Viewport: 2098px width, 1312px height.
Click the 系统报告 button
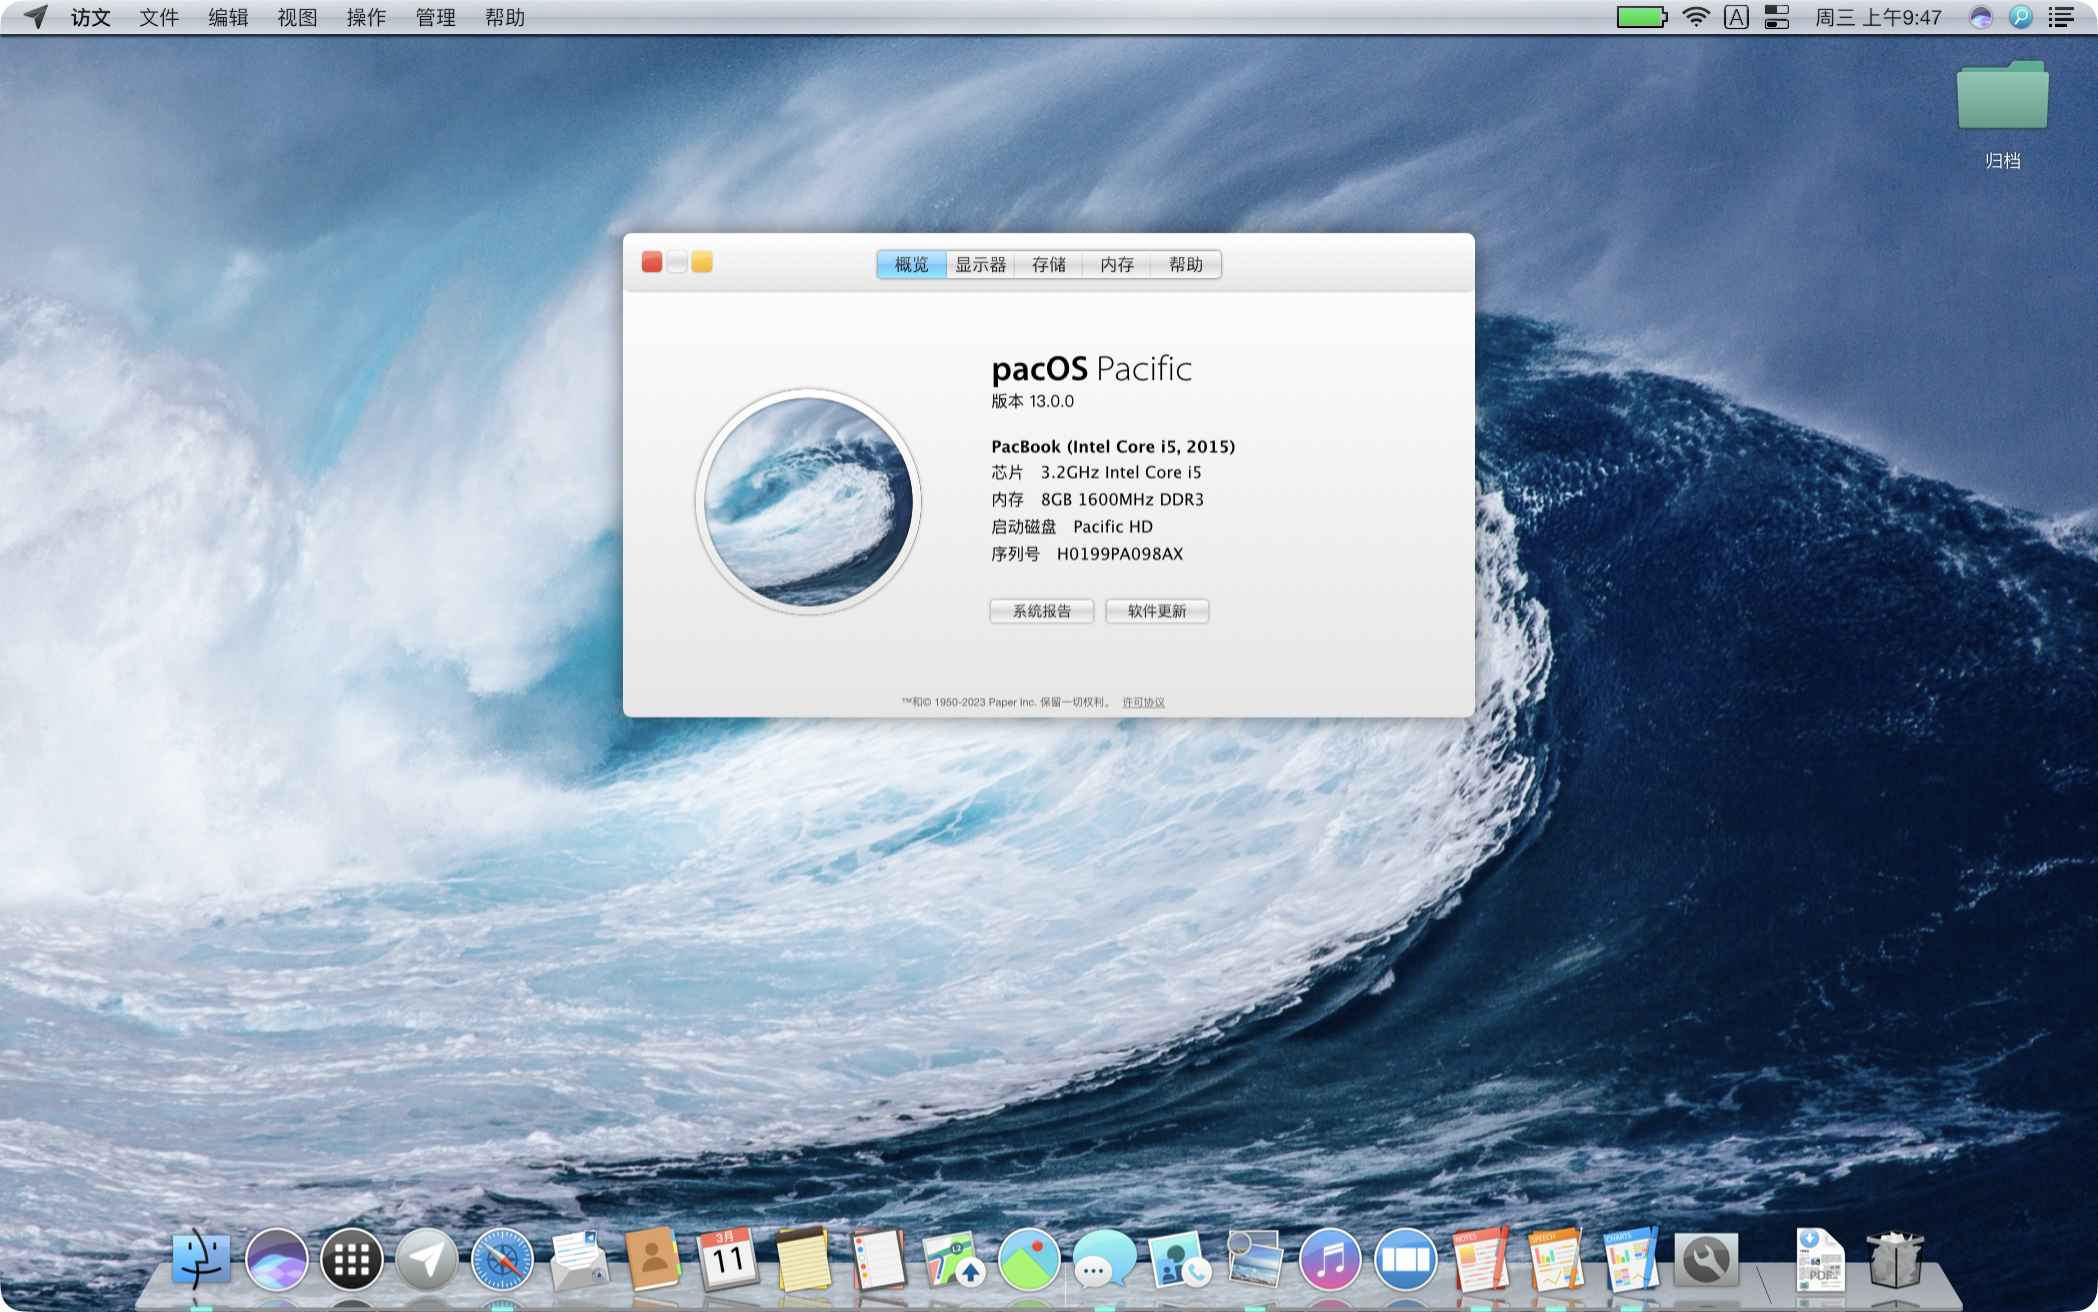[x=1041, y=611]
